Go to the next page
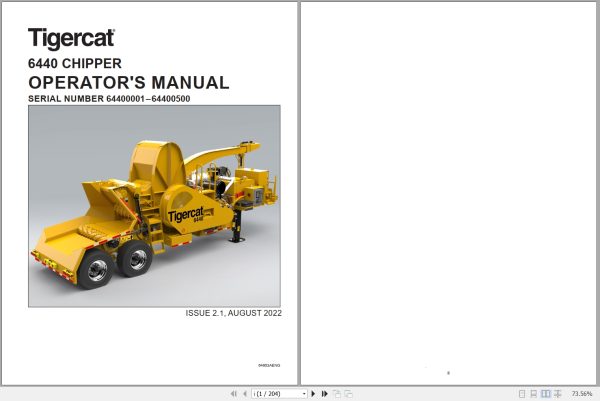Viewport: 600px width, 401px height. (x=313, y=394)
